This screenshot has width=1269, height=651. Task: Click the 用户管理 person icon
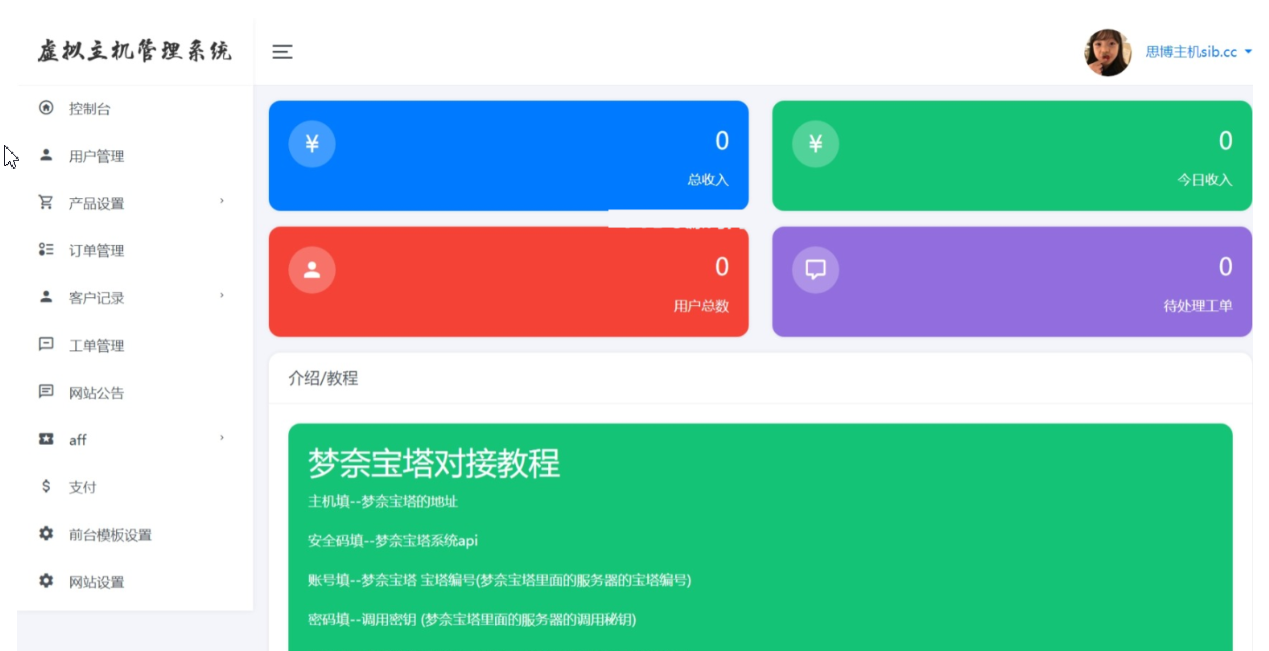pyautogui.click(x=46, y=155)
